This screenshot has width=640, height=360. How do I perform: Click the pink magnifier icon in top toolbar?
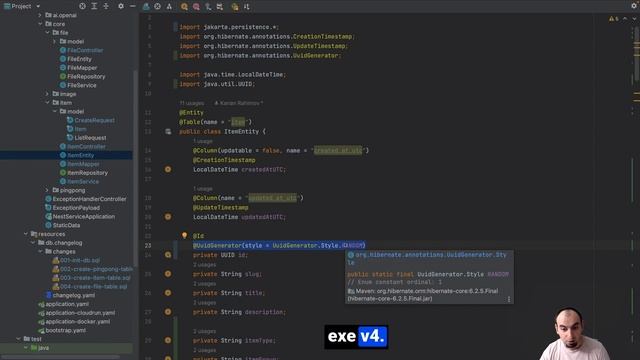click(x=196, y=7)
